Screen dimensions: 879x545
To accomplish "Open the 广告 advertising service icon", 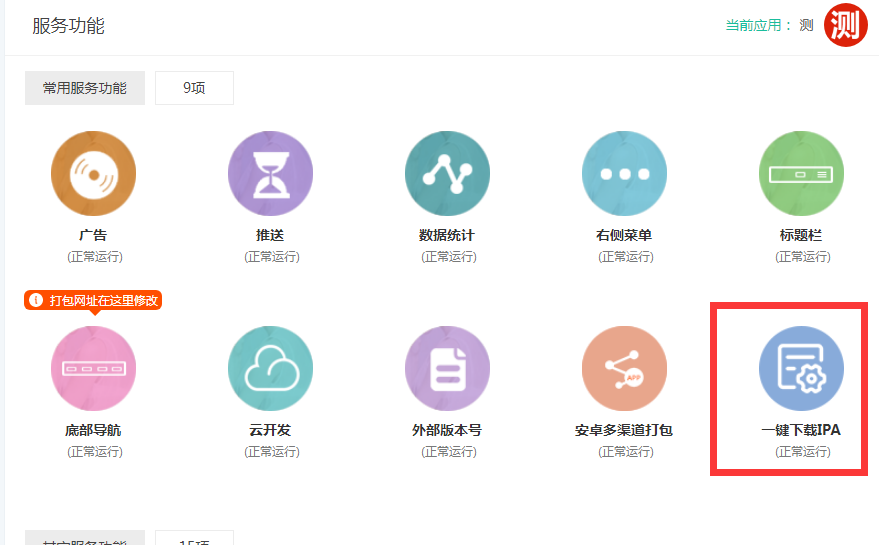I will click(x=93, y=174).
